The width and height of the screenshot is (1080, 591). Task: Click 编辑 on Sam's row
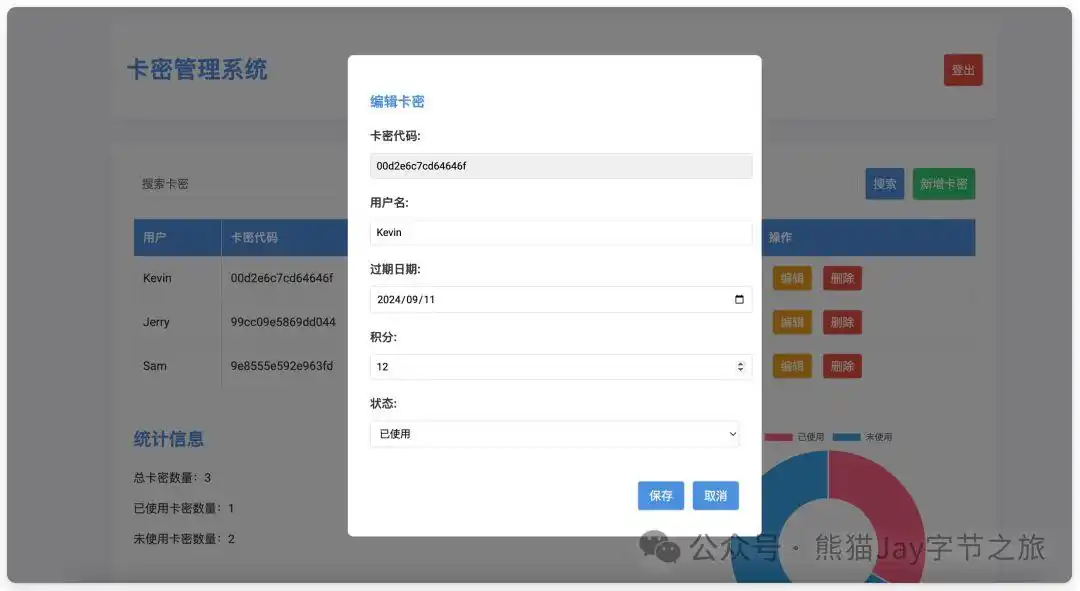(x=791, y=366)
